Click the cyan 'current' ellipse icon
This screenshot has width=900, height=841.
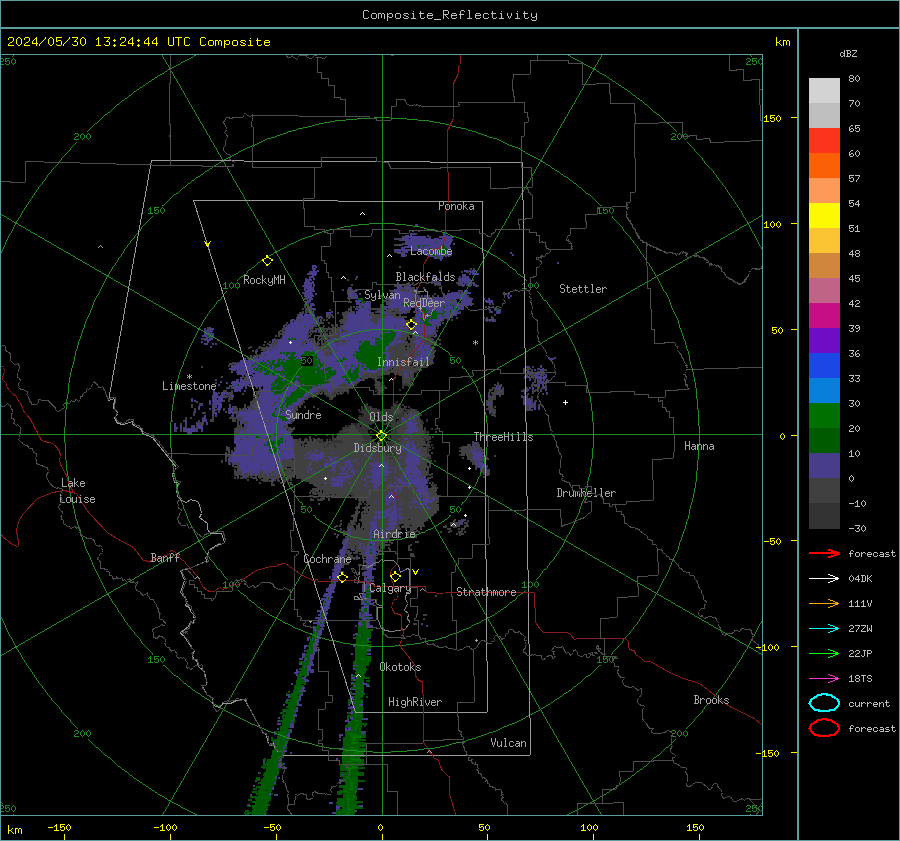(824, 703)
